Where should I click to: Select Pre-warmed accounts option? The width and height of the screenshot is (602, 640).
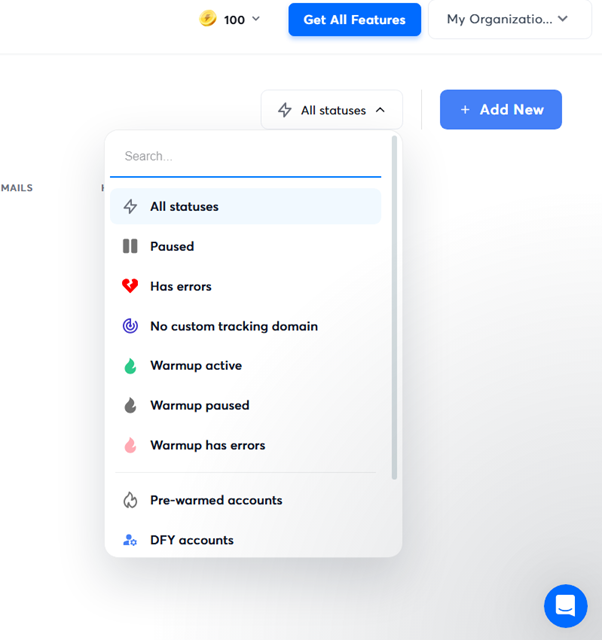pos(245,500)
